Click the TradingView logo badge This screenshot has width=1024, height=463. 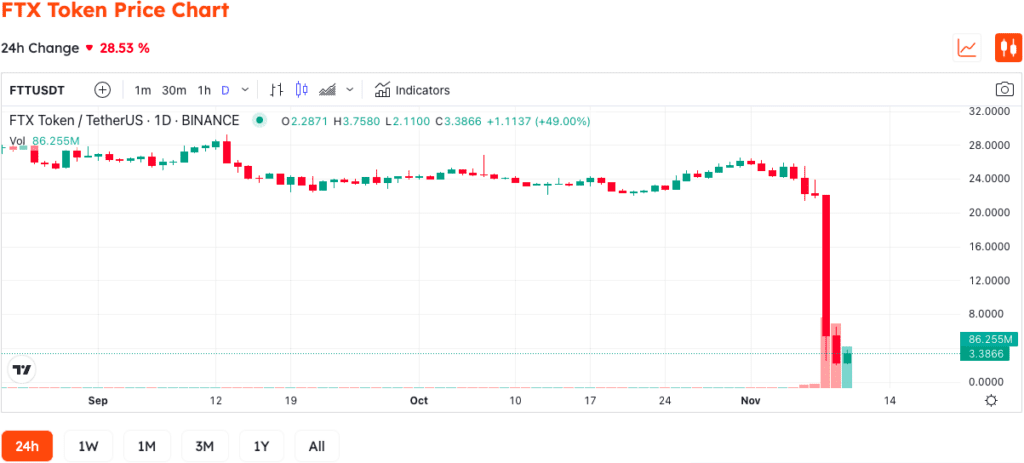tap(22, 370)
